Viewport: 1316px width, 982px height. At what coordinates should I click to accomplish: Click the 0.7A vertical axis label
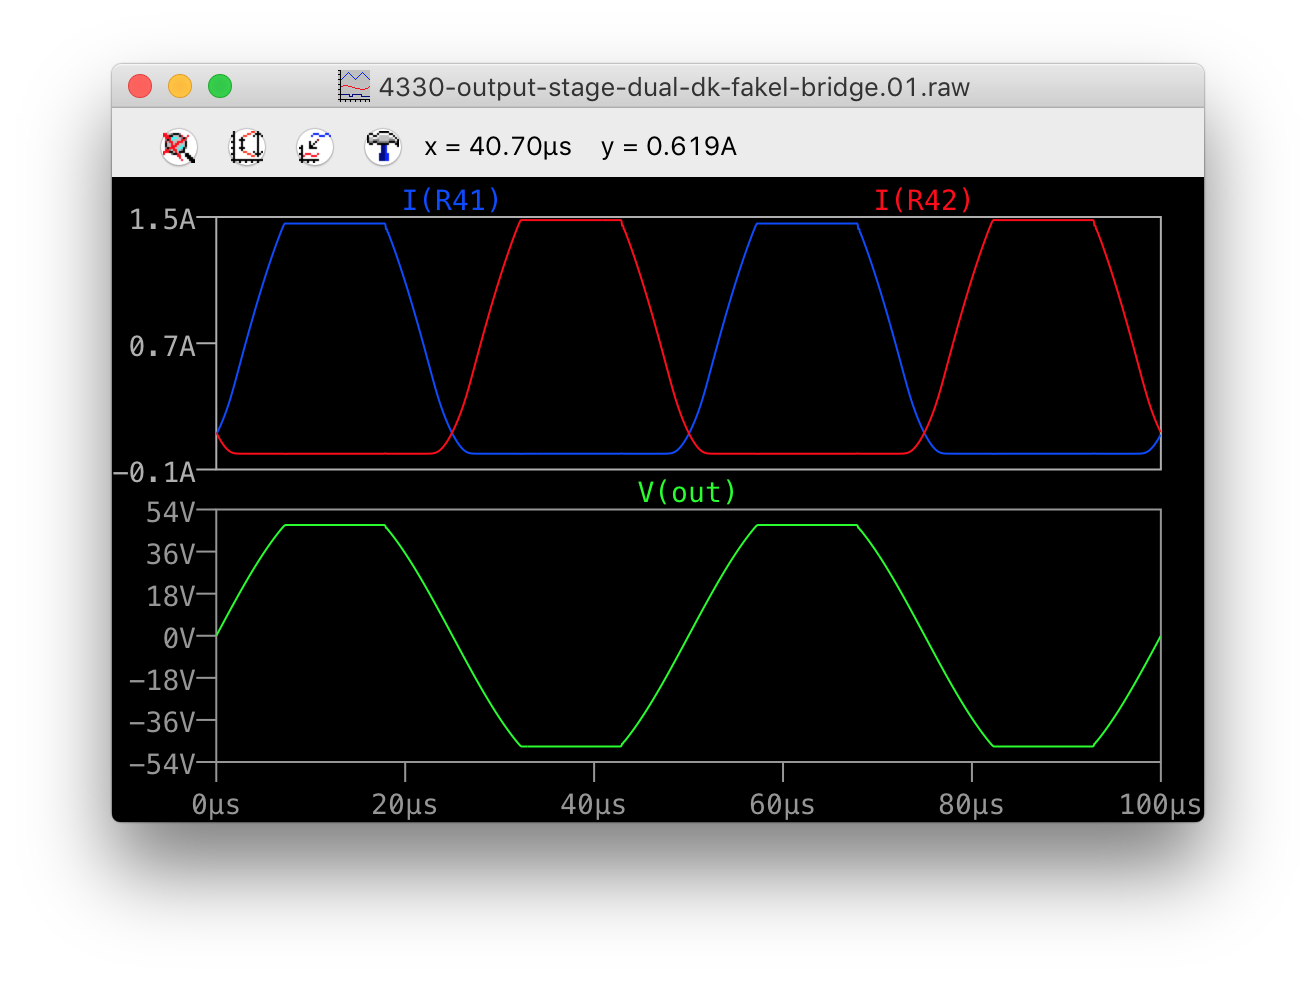162,347
